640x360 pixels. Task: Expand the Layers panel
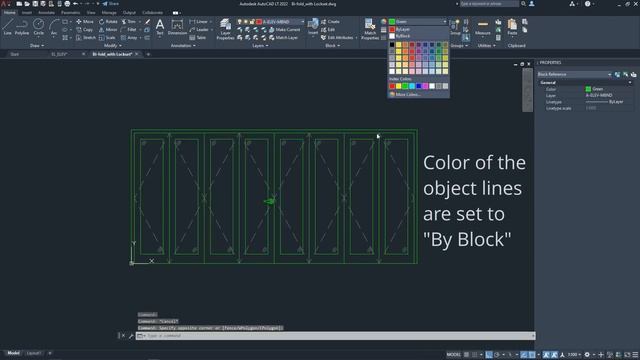[x=260, y=46]
